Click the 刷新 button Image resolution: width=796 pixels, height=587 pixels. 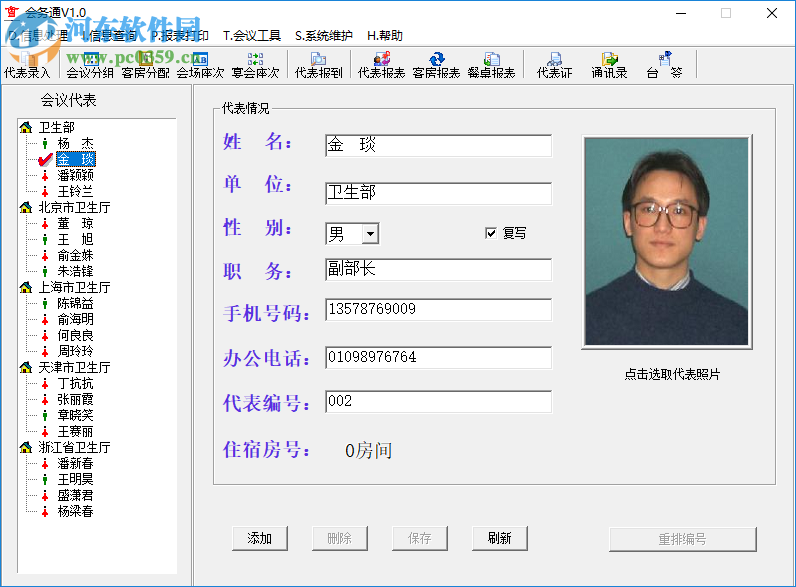[x=500, y=538]
